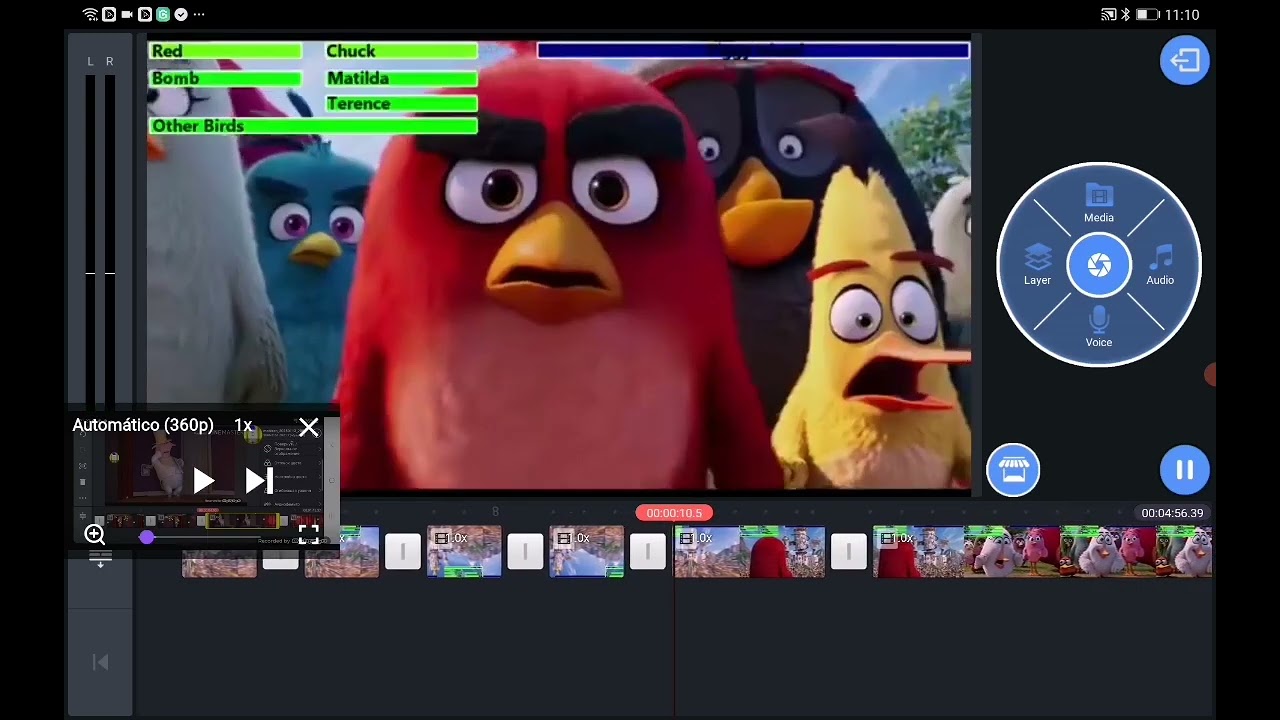Close the floating mini player
Viewport: 1280px width, 720px height.
[x=308, y=428]
